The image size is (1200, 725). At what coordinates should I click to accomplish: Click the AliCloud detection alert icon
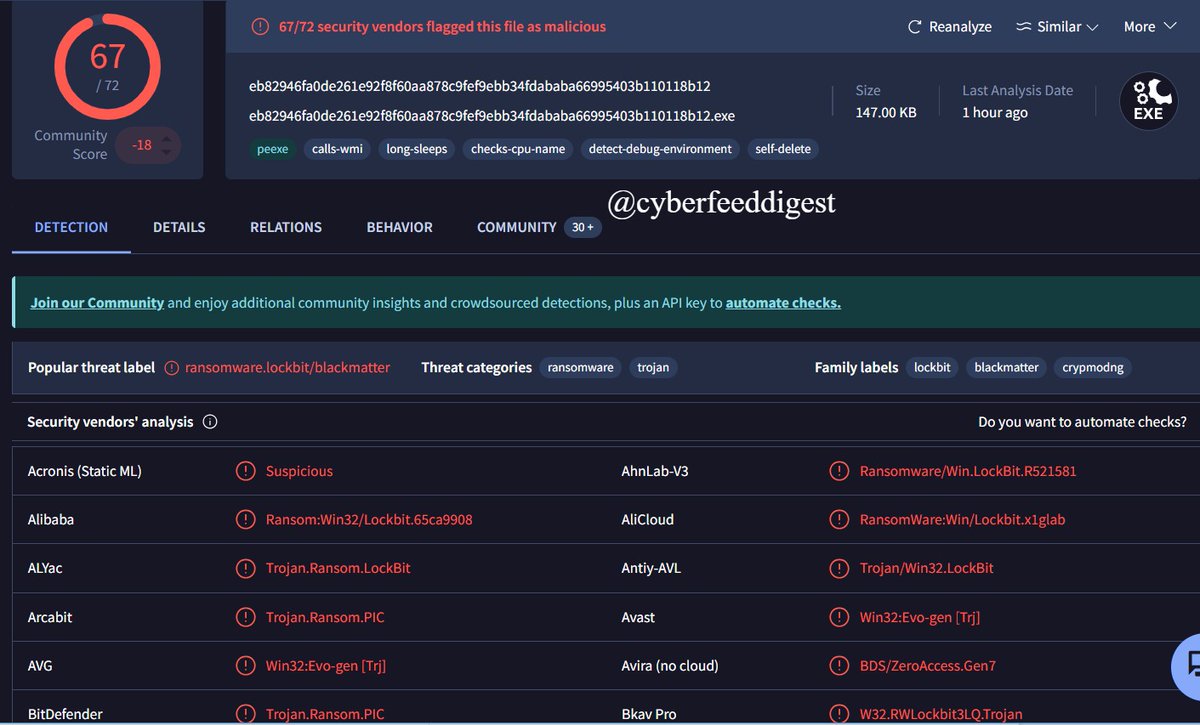(839, 519)
